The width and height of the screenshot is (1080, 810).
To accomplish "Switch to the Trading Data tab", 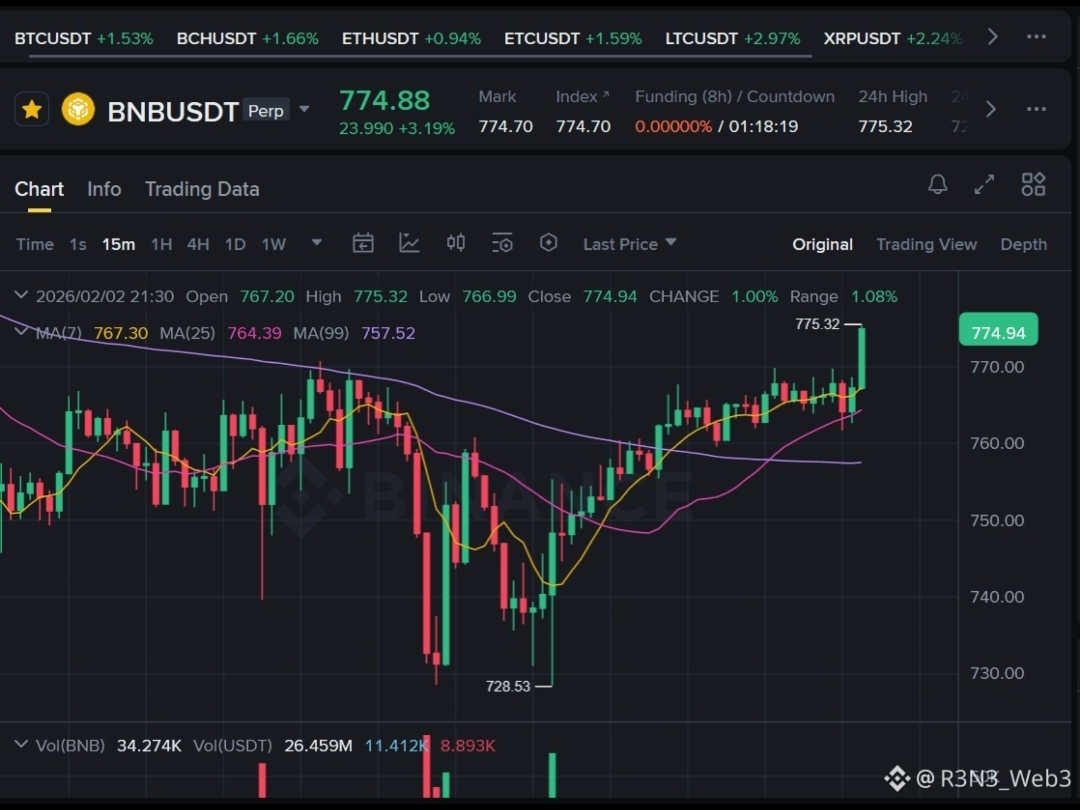I will (202, 189).
